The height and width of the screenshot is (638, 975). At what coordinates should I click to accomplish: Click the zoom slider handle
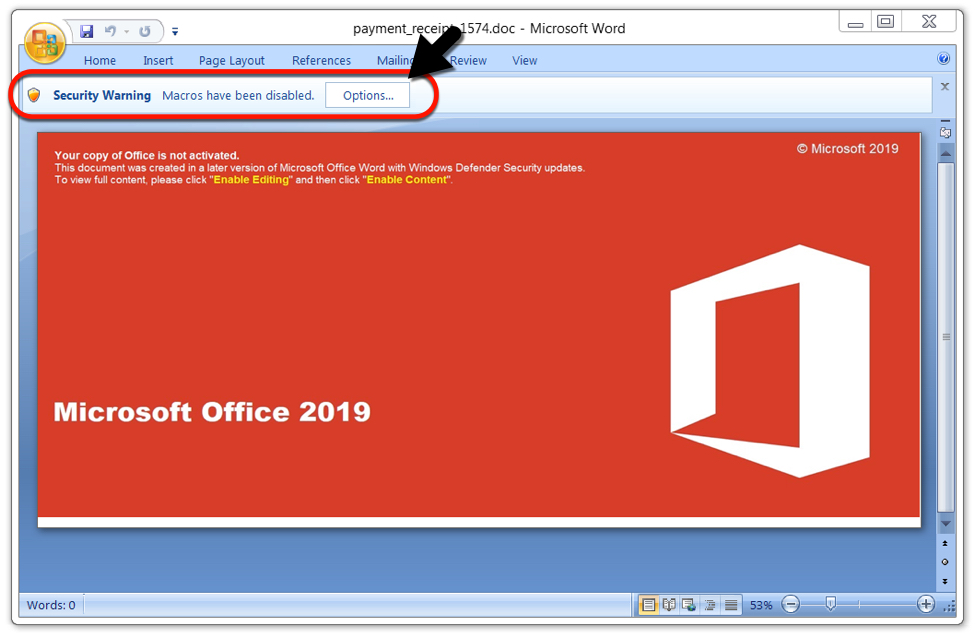click(830, 603)
